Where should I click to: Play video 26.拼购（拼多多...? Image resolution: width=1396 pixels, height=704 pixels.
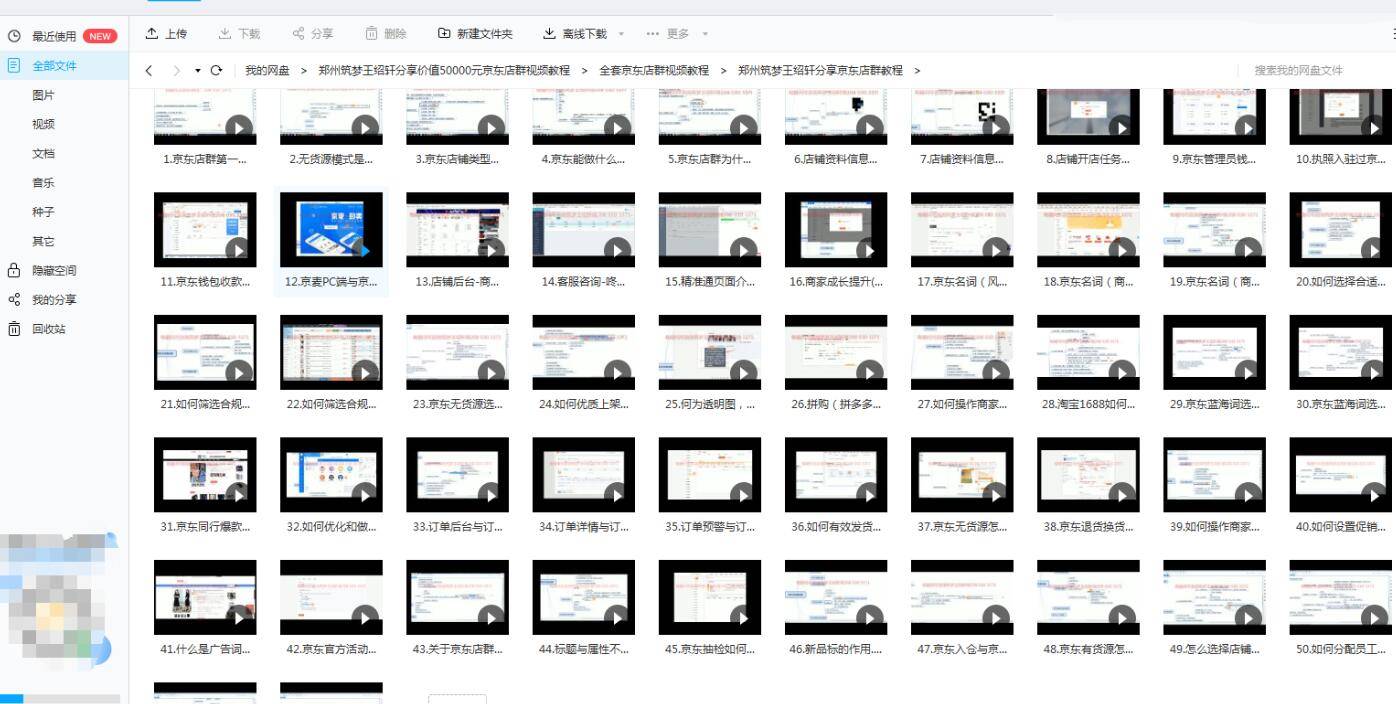coord(869,372)
